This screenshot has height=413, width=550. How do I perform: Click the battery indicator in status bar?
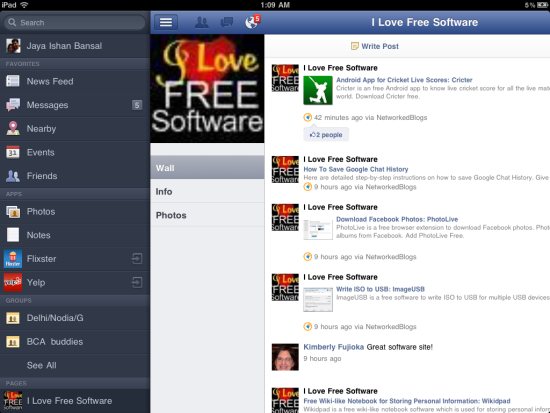(x=542, y=5)
